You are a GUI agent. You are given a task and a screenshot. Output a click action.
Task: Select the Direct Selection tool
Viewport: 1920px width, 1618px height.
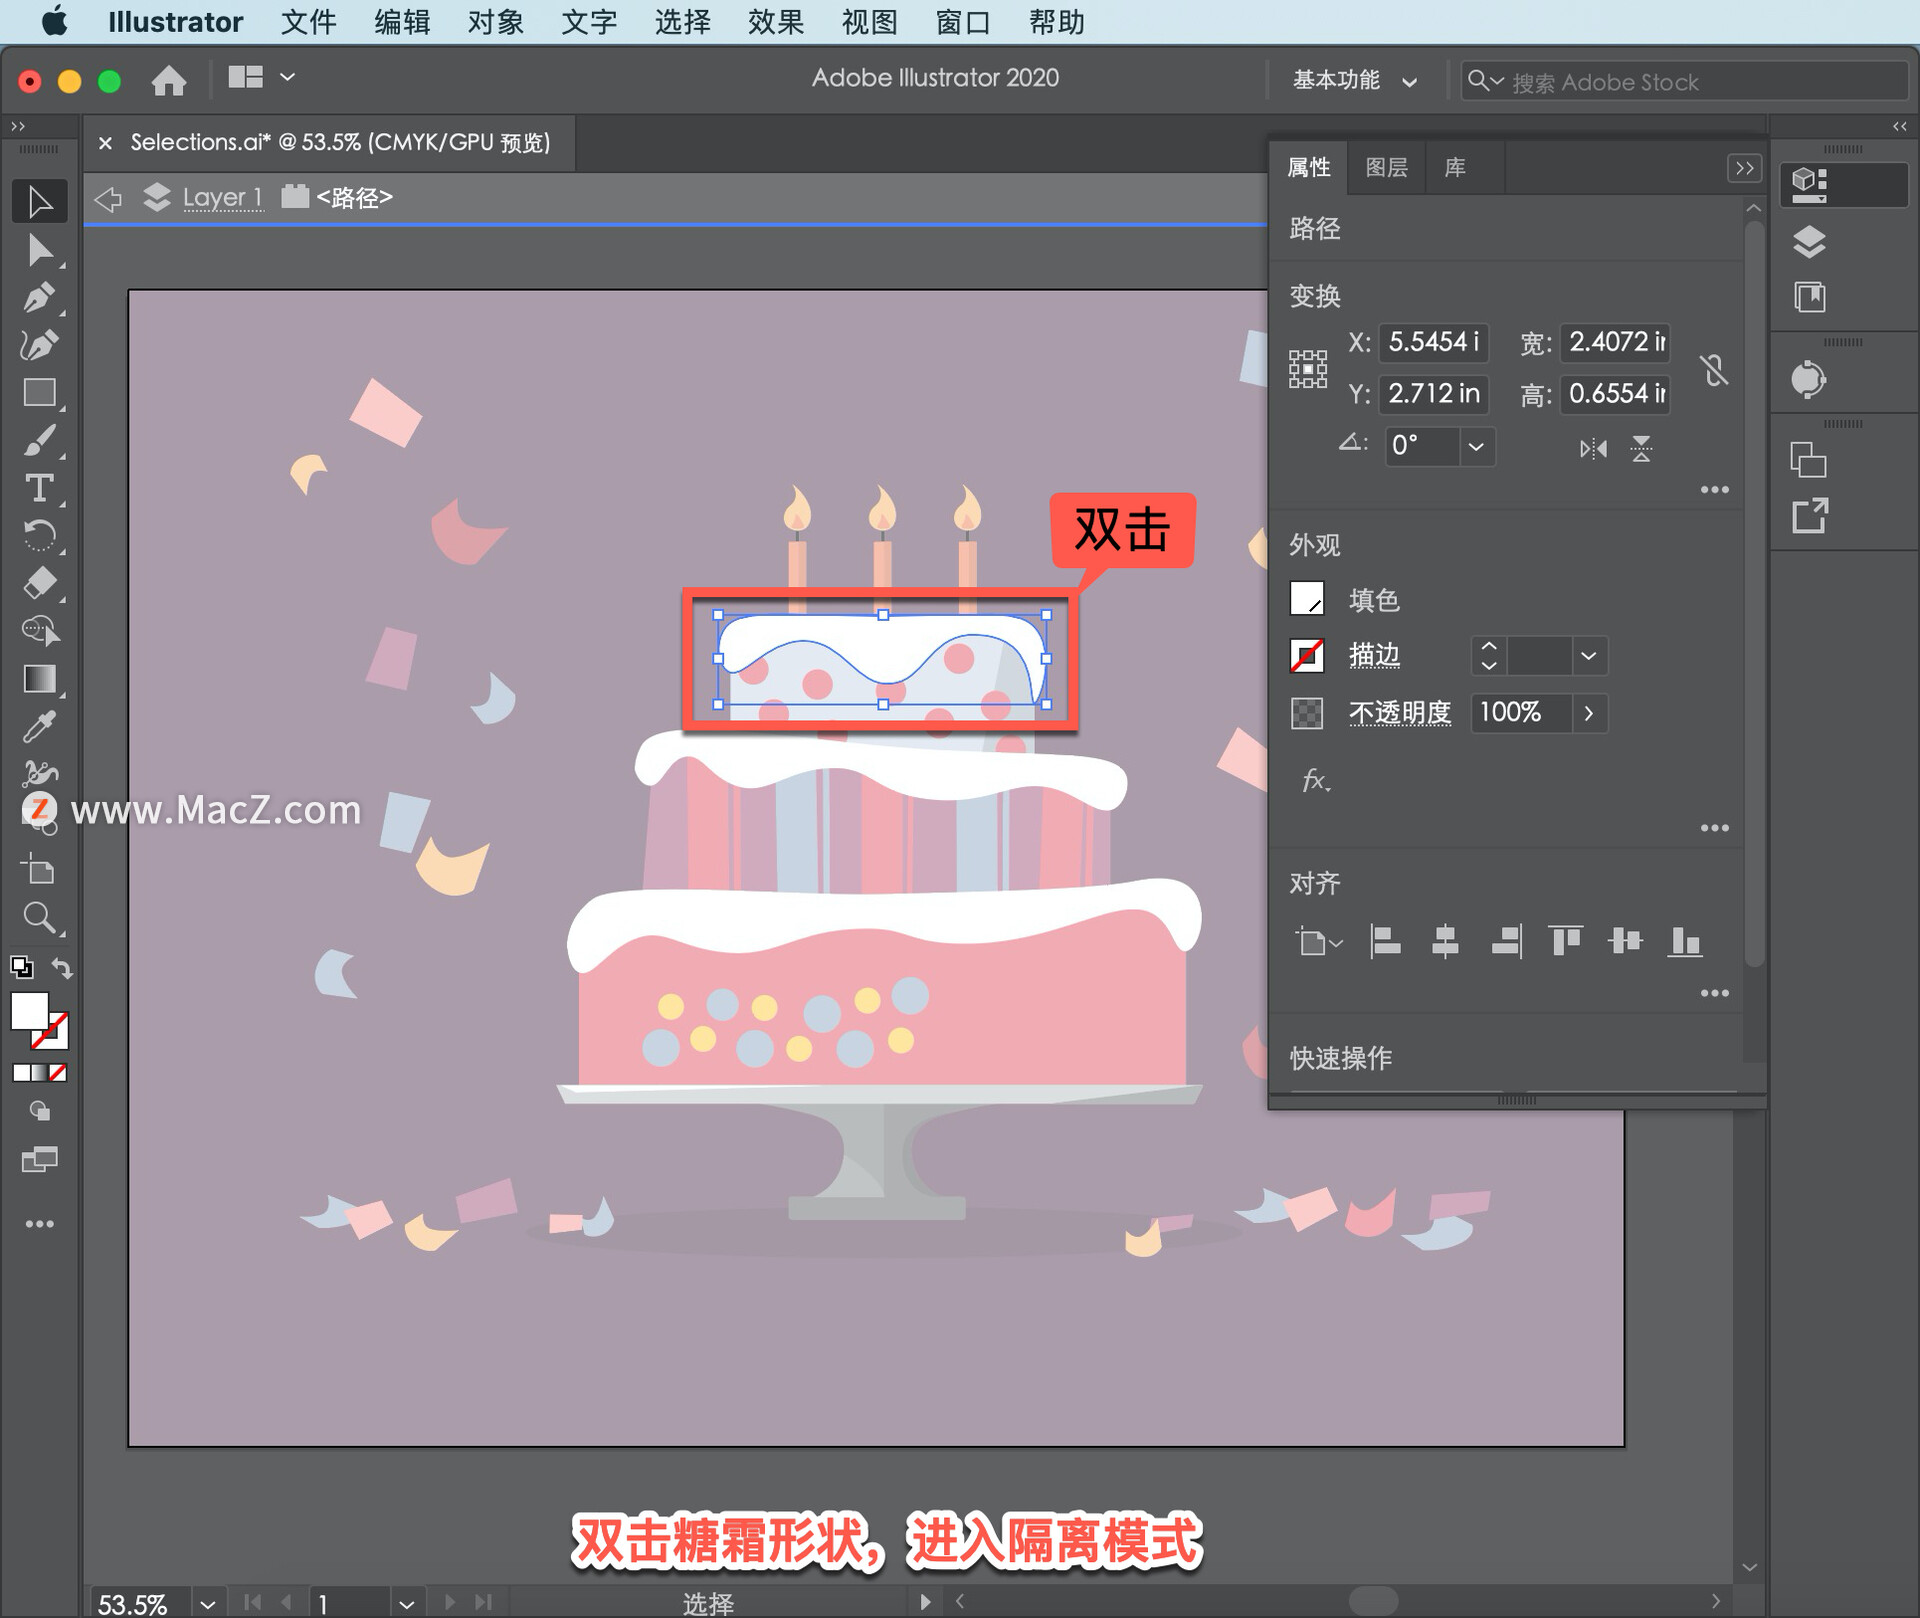pos(40,250)
